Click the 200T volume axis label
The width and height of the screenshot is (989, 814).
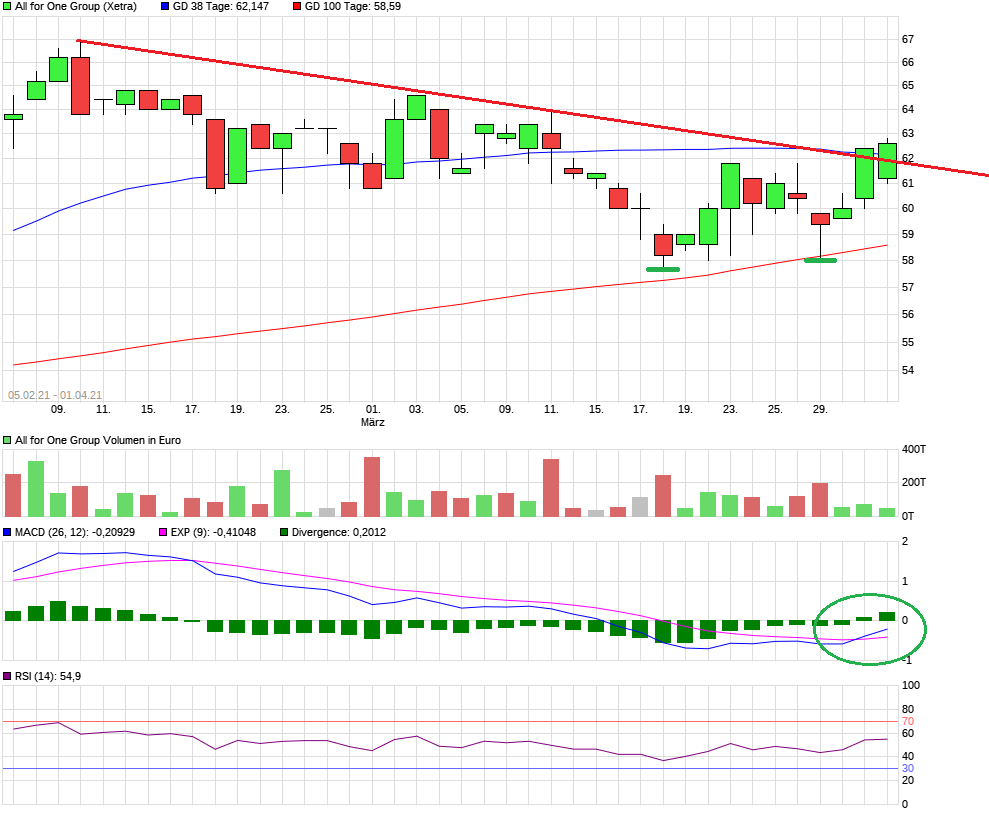[x=914, y=482]
